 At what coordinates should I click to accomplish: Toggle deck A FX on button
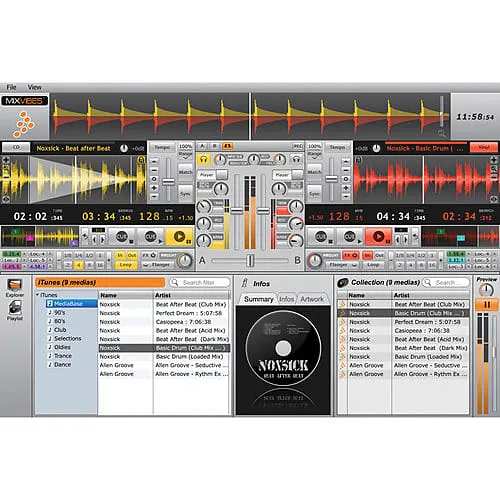[149, 256]
